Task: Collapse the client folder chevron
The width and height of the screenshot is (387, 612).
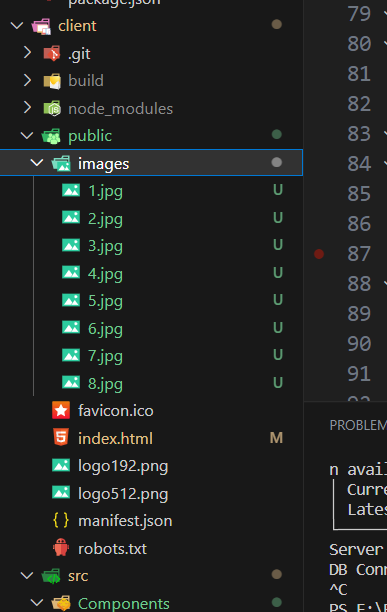Action: (x=17, y=26)
